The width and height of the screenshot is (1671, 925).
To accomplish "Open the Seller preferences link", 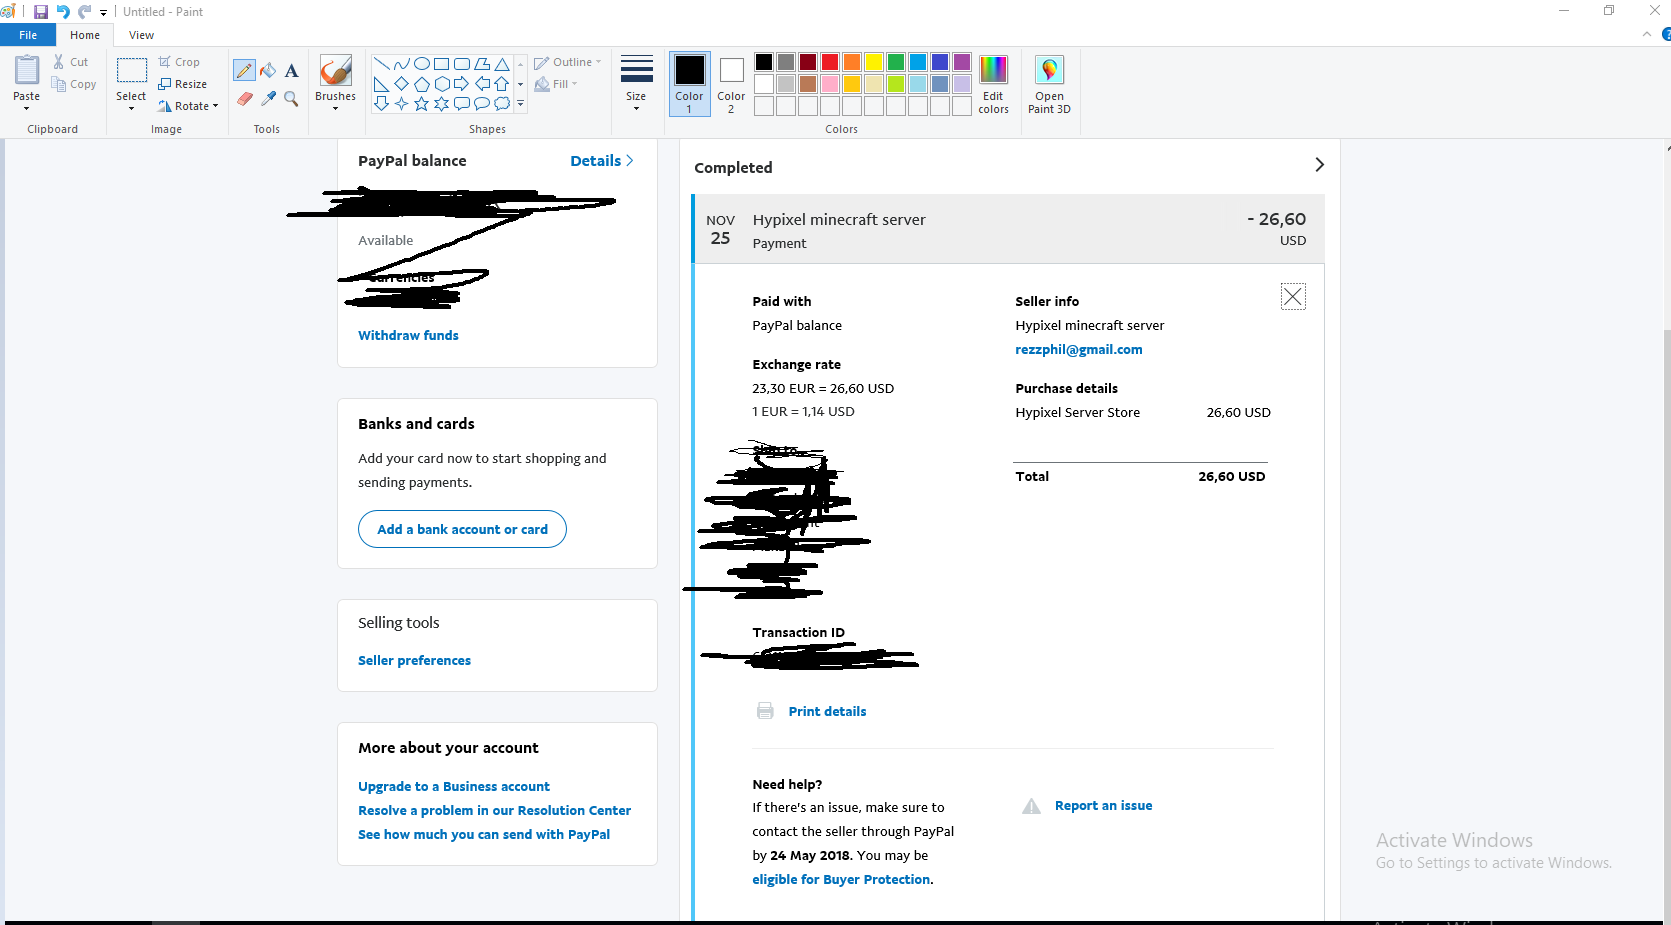I will point(414,661).
